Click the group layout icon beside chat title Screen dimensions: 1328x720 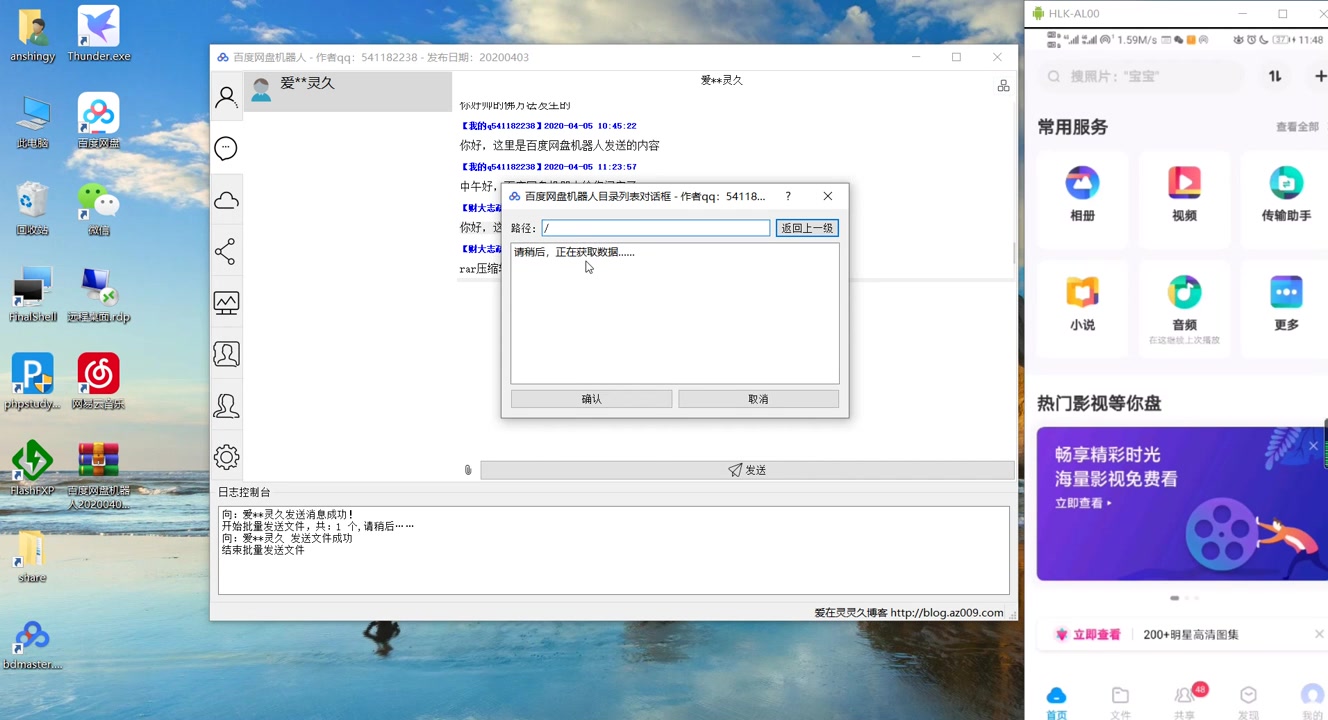(1003, 86)
